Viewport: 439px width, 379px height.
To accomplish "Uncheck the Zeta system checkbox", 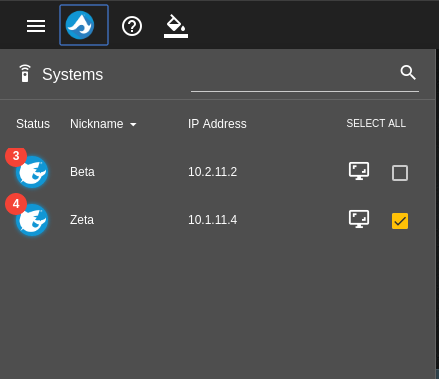I will point(400,221).
